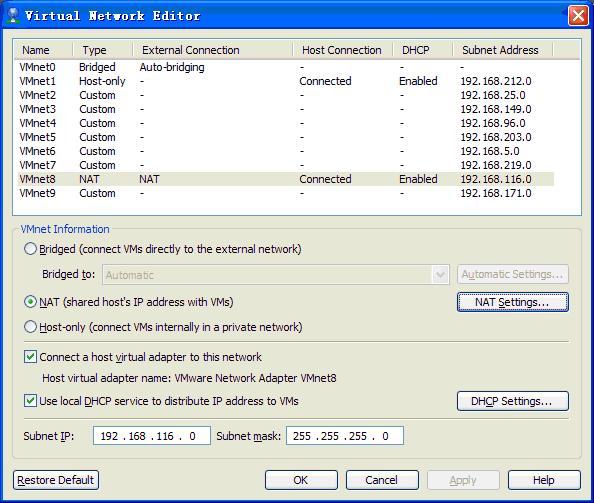The image size is (594, 503).
Task: Open the Bridged to Automatic dropdown
Action: 276,275
